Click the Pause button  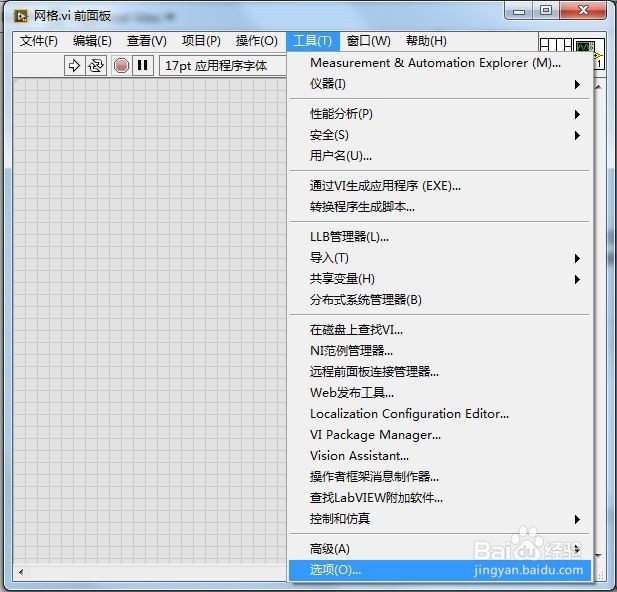[142, 65]
